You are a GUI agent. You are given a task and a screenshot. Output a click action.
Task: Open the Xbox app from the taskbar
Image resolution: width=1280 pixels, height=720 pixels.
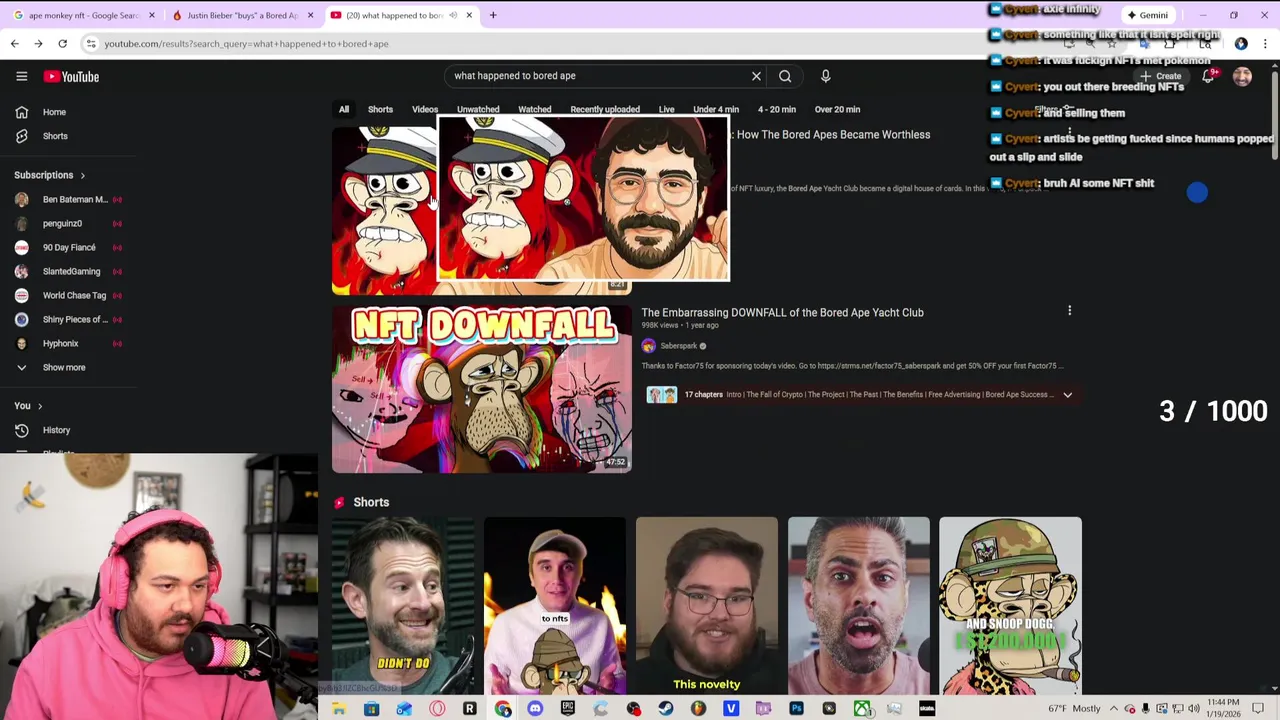pyautogui.click(x=861, y=709)
